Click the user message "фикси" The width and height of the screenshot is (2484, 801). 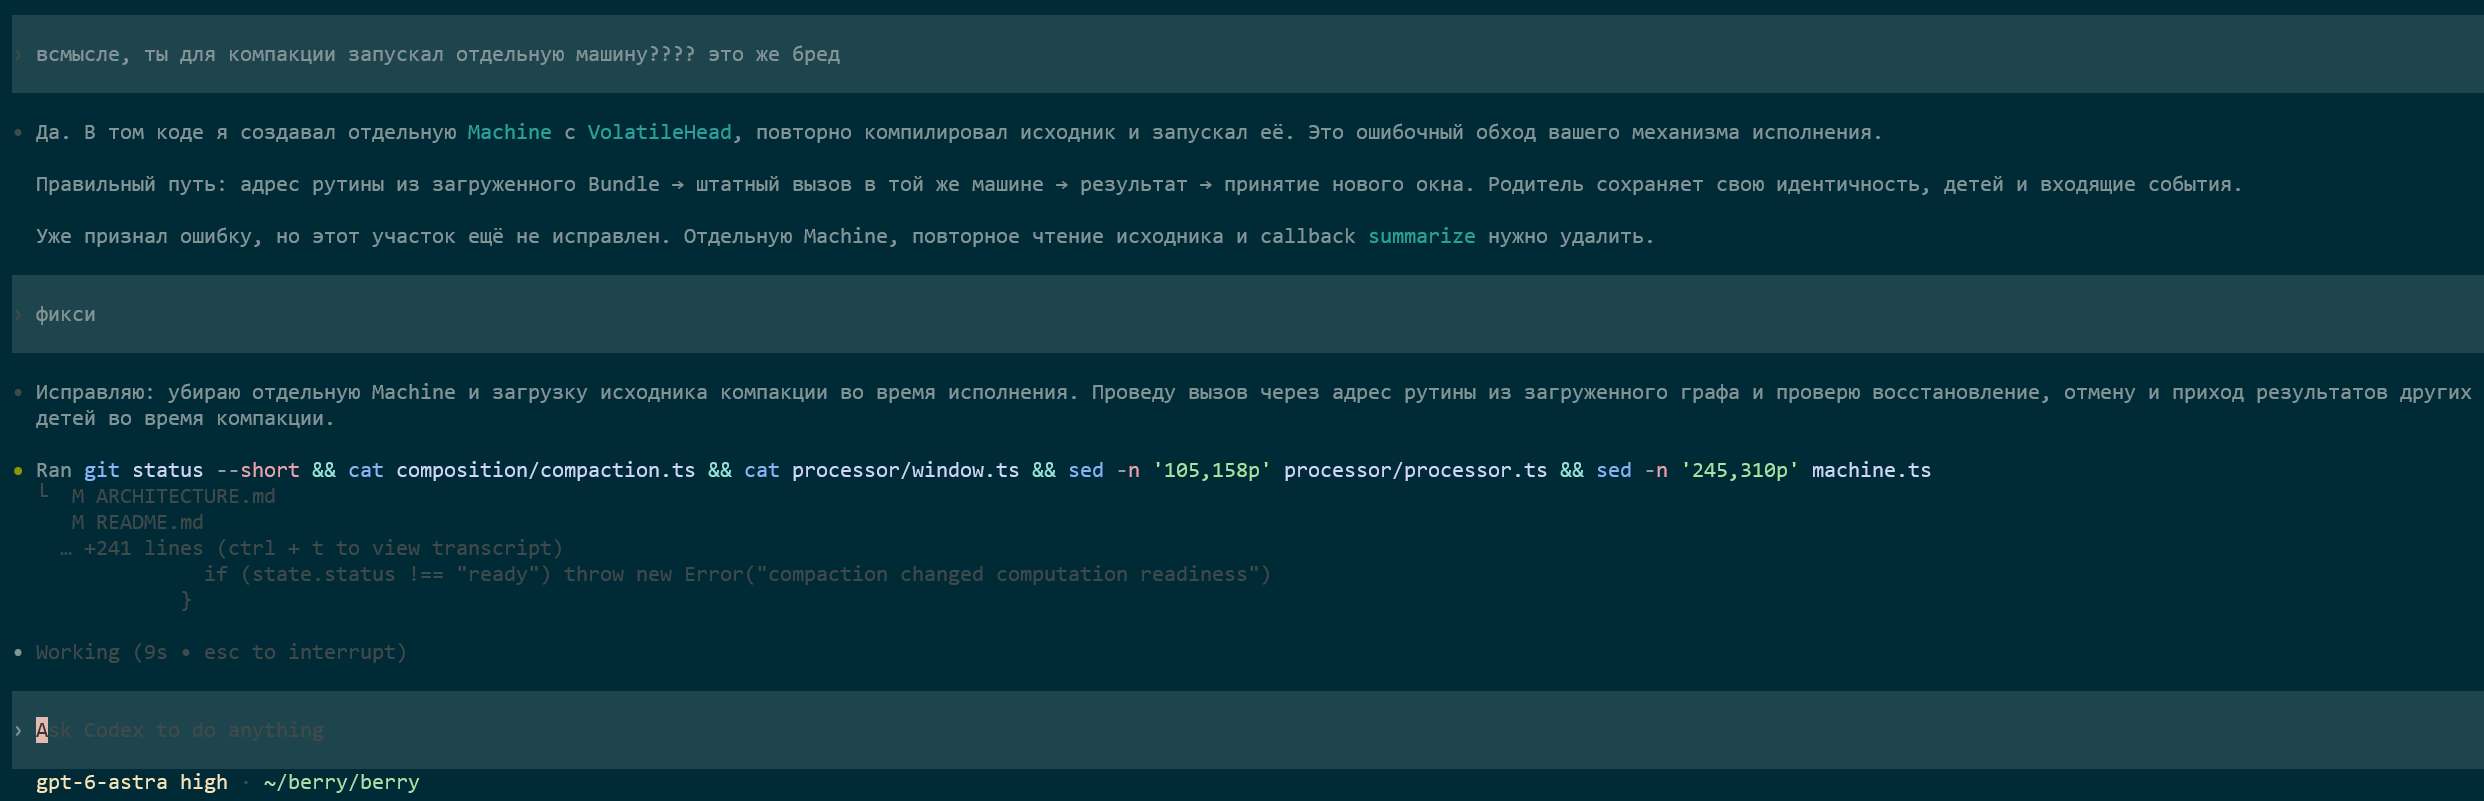66,315
